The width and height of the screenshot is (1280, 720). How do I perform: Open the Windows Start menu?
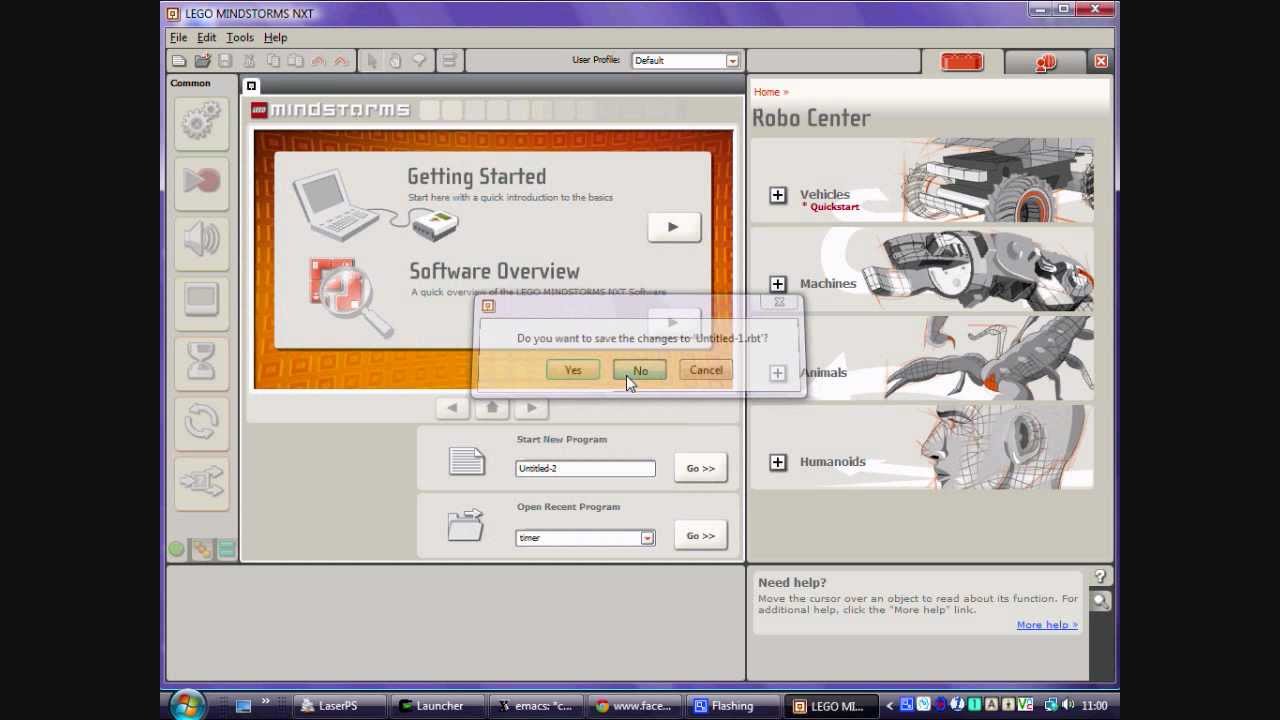tap(186, 706)
